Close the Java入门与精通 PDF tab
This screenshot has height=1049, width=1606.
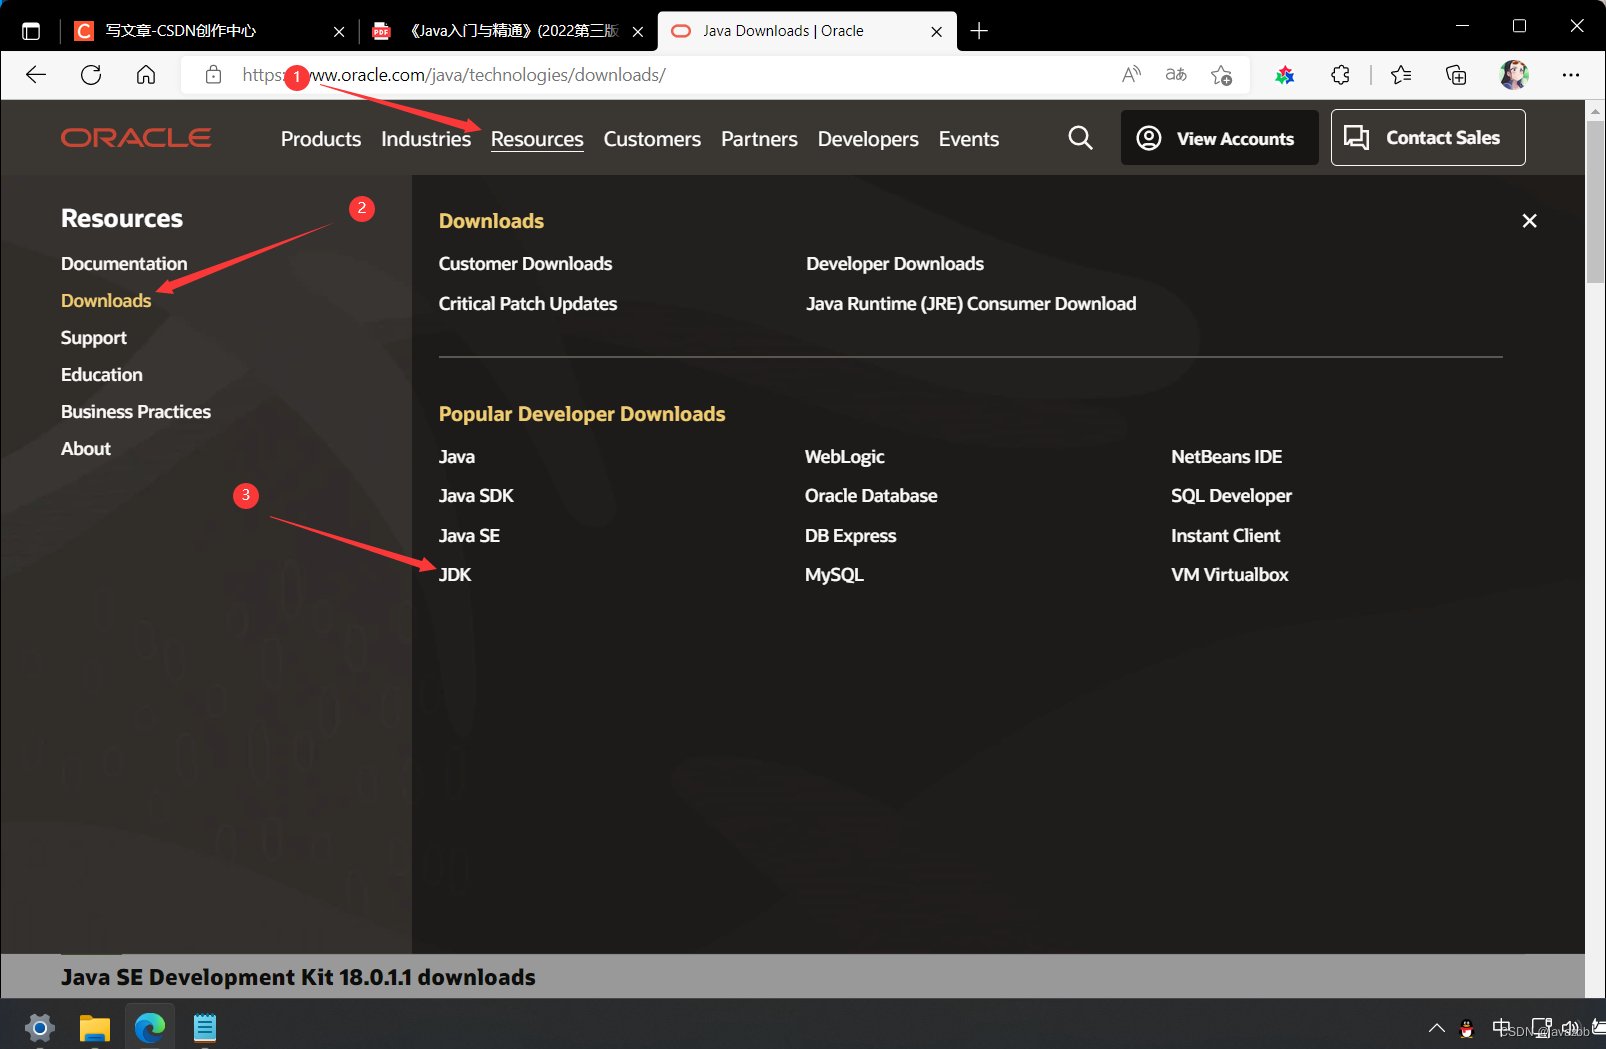click(638, 32)
